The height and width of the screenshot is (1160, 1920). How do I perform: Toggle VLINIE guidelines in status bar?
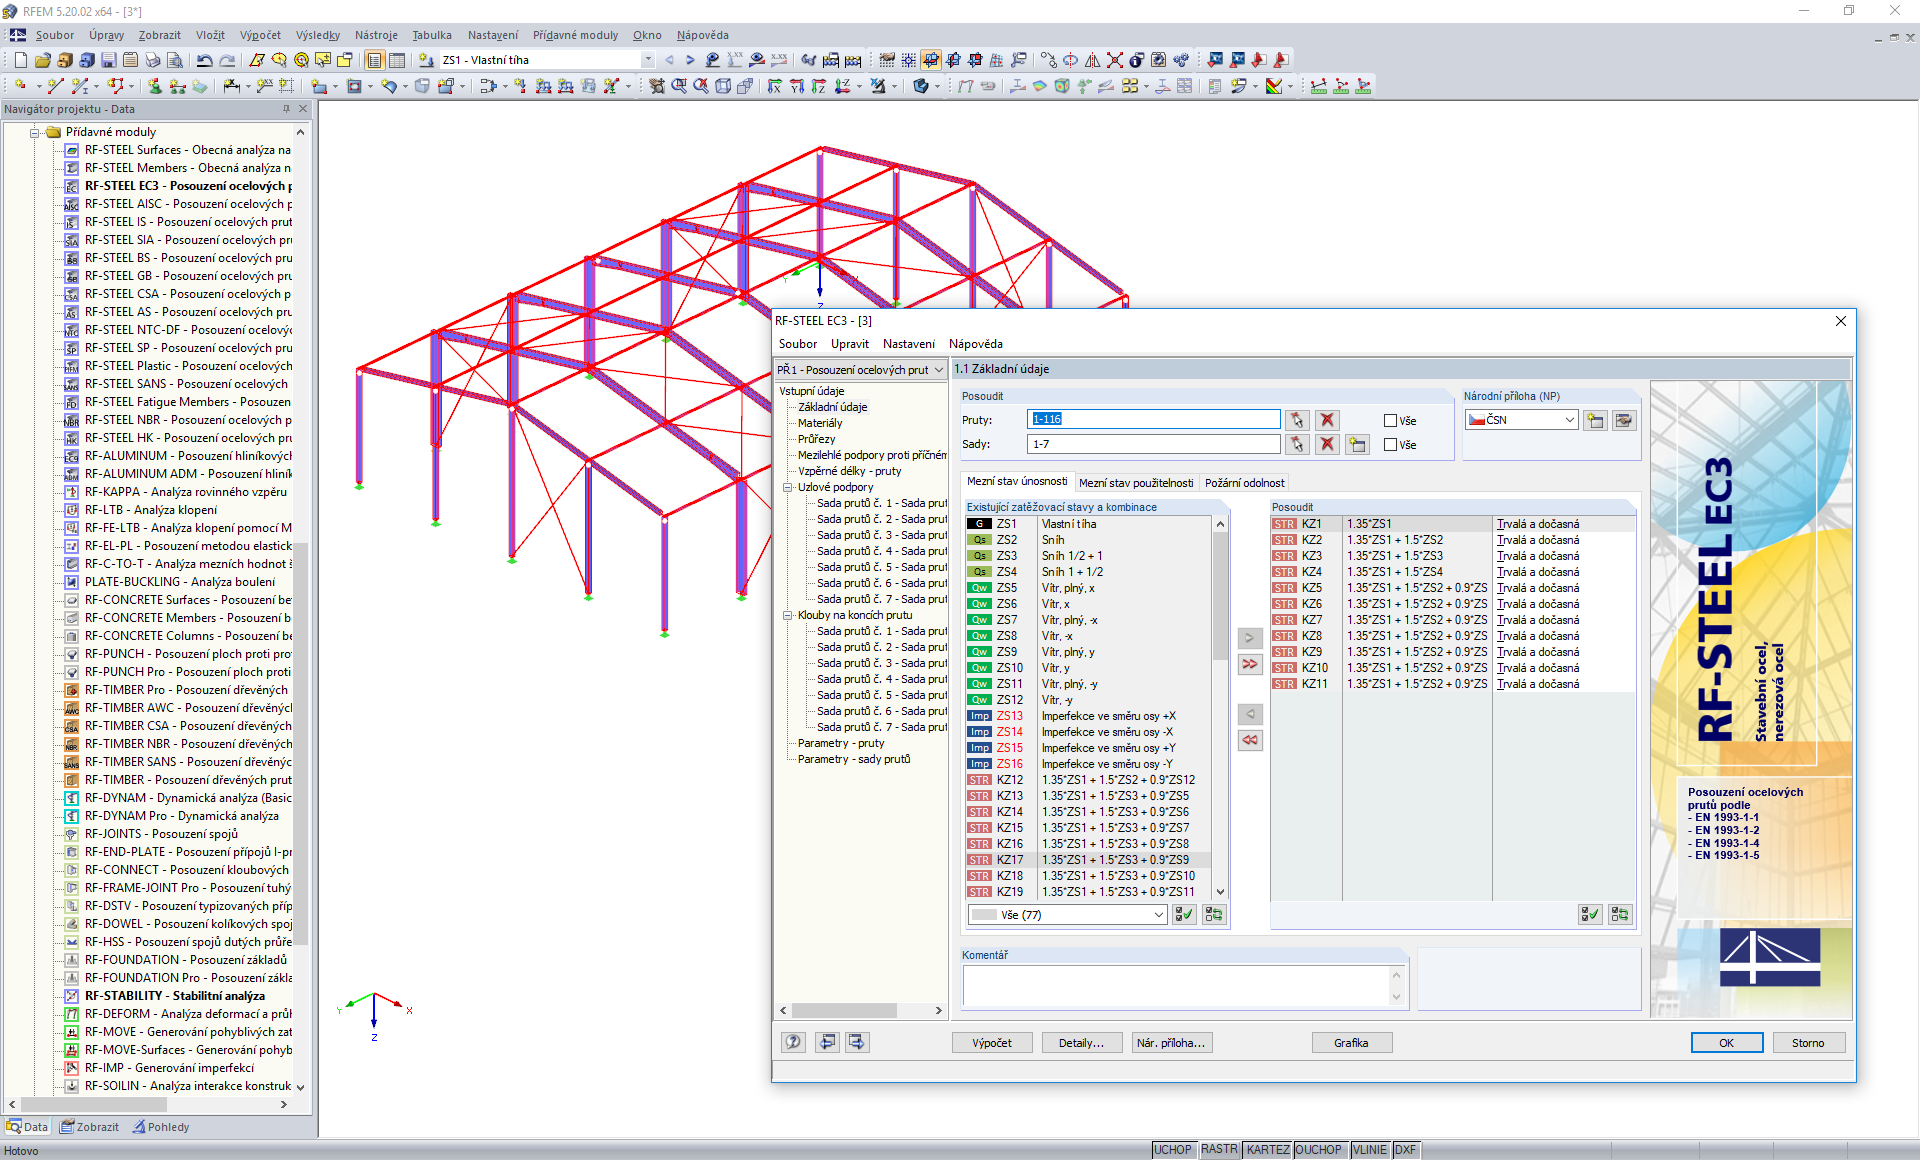pyautogui.click(x=1369, y=1150)
